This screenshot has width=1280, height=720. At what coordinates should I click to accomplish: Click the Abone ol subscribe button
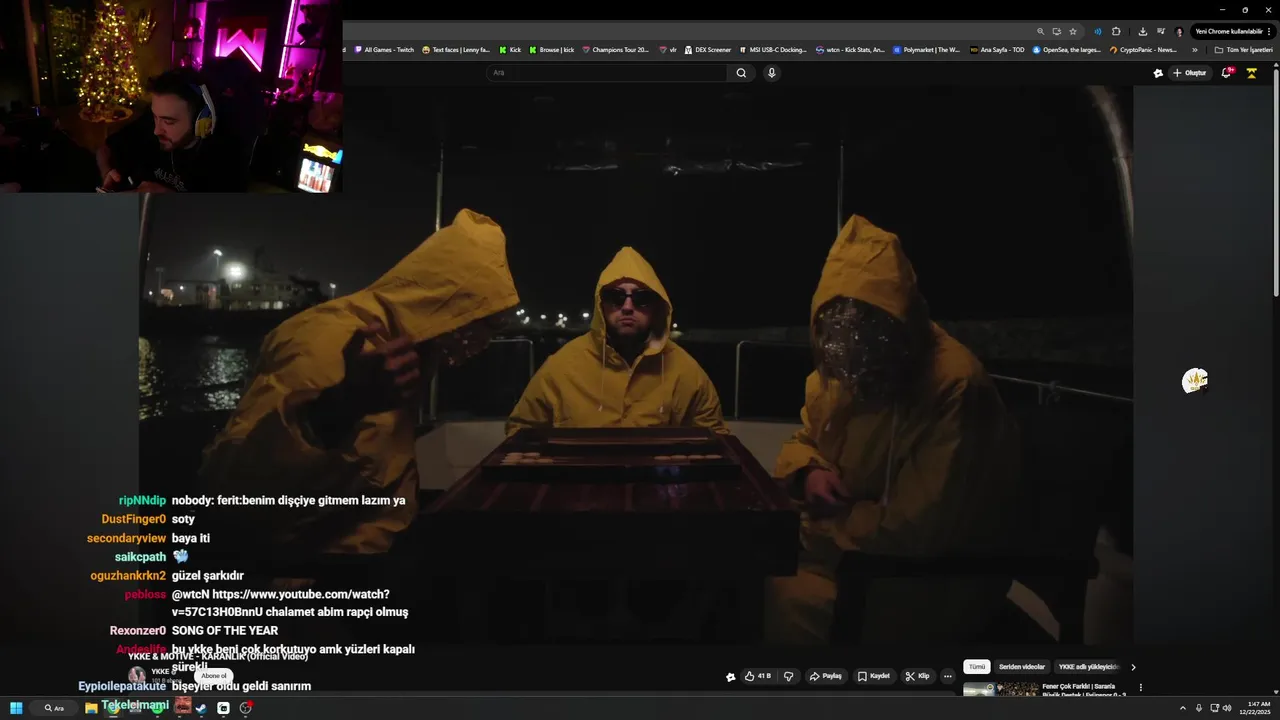214,676
